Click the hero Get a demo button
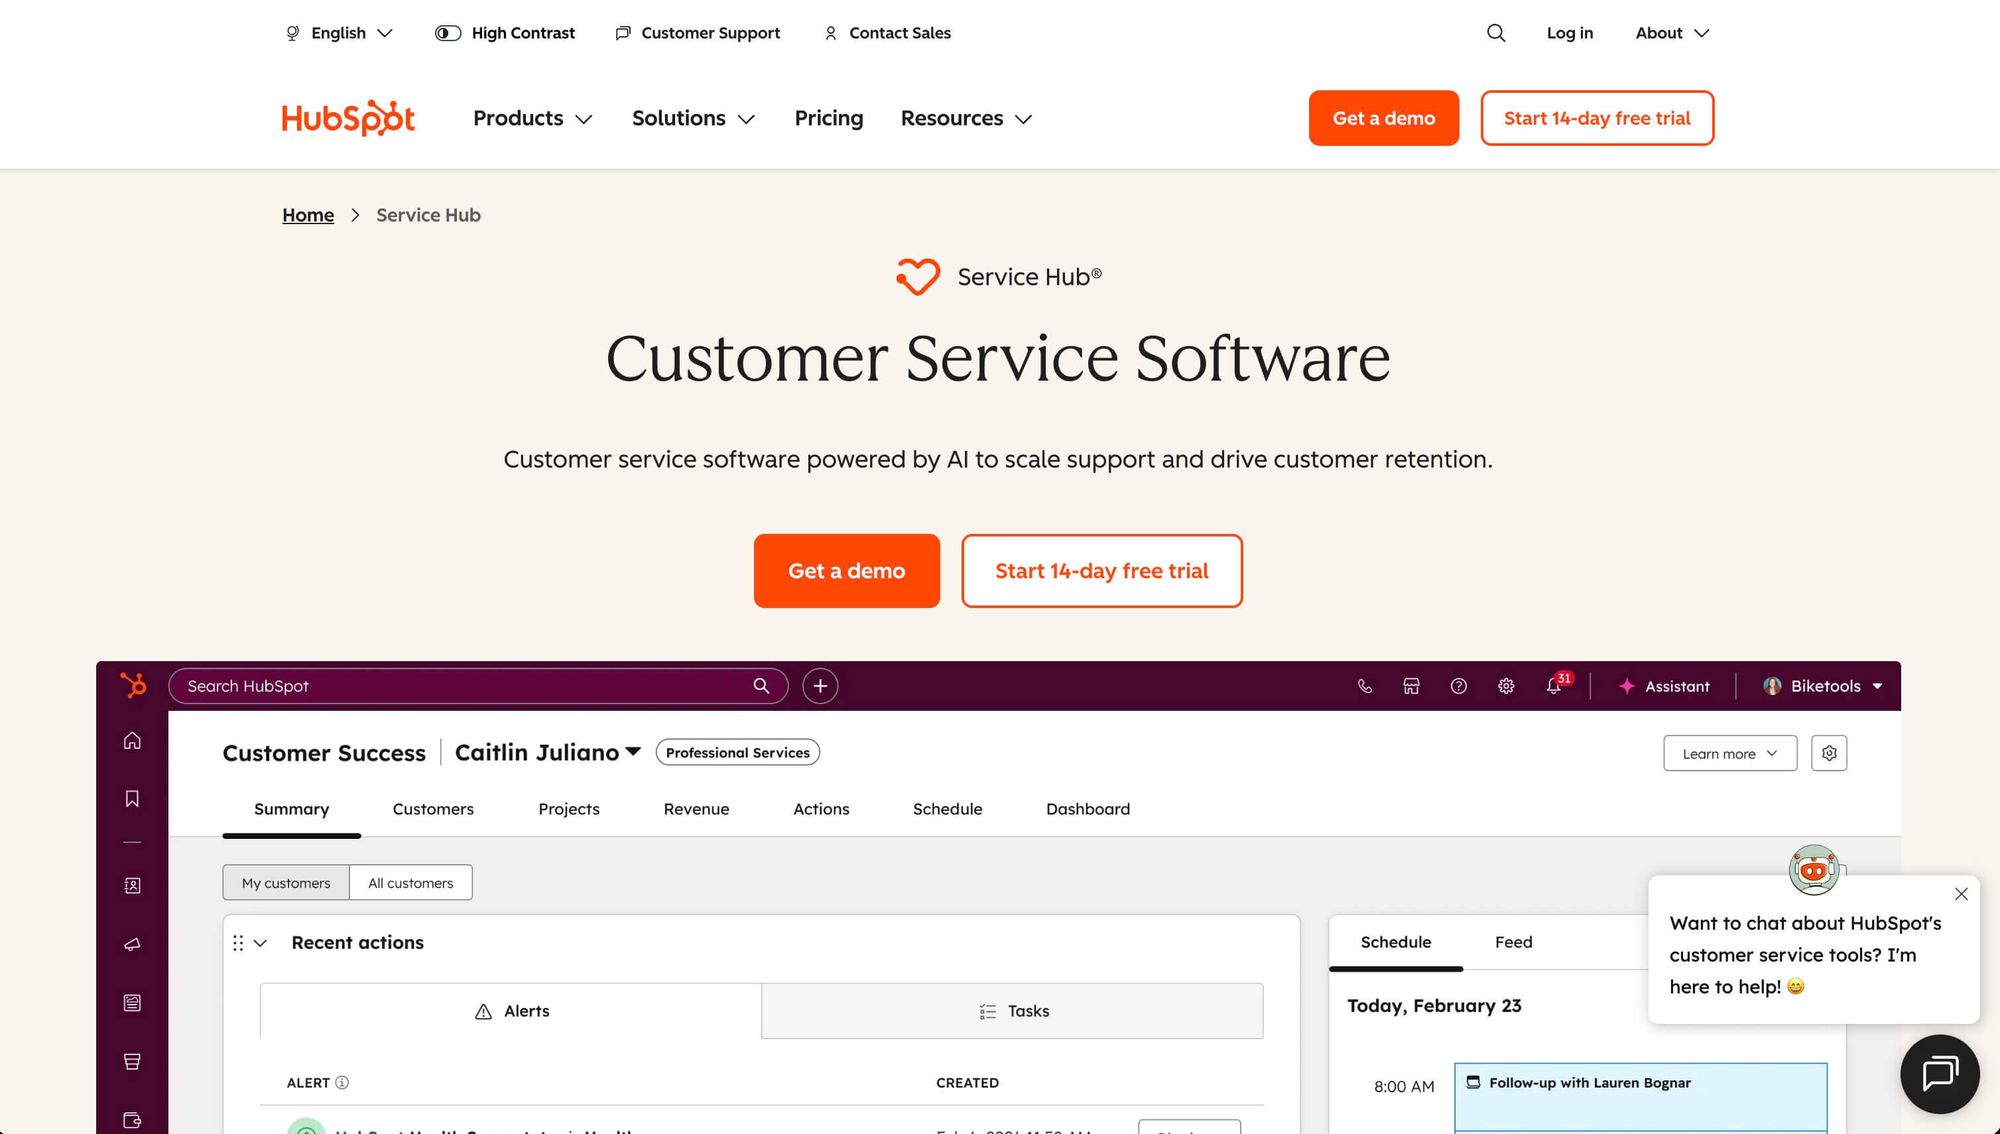This screenshot has width=2000, height=1134. 847,571
